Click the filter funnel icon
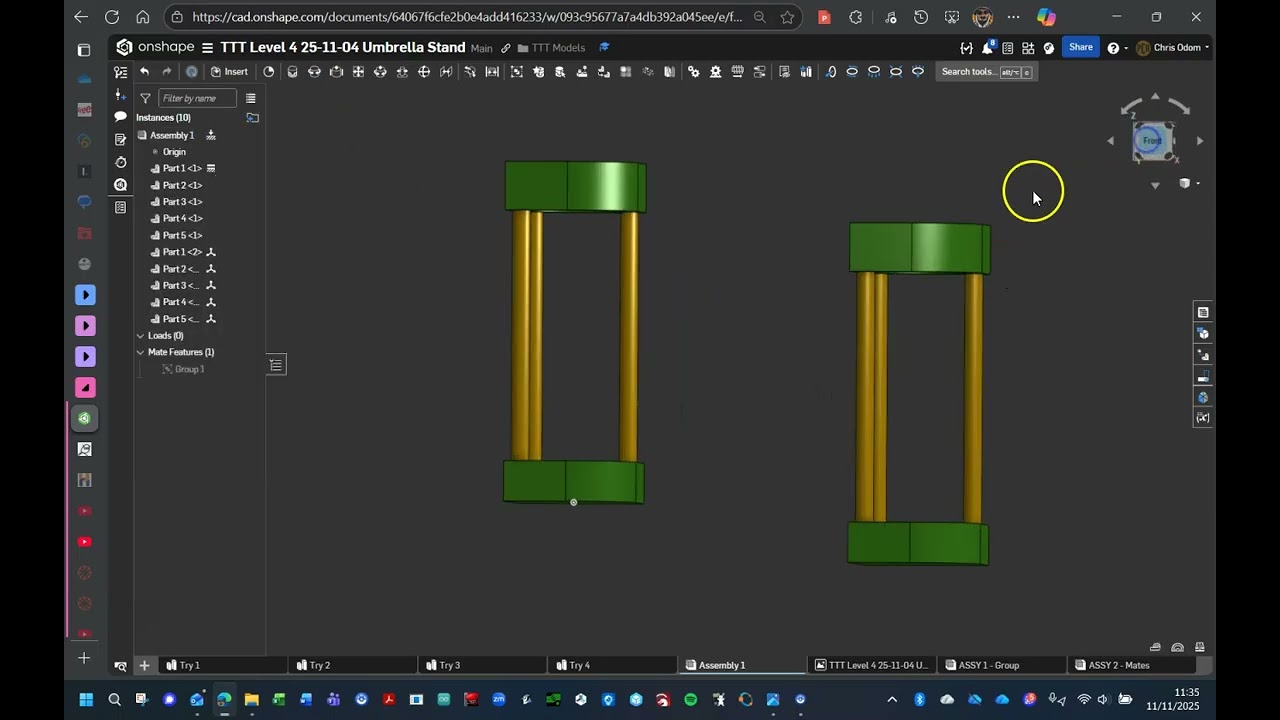 145,98
